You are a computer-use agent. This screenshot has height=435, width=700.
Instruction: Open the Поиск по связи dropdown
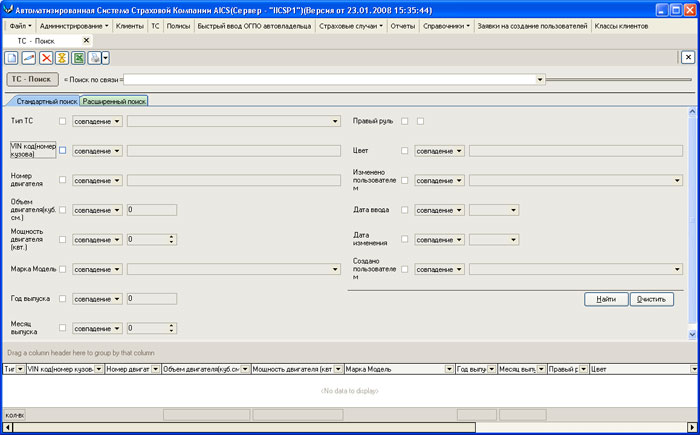540,79
